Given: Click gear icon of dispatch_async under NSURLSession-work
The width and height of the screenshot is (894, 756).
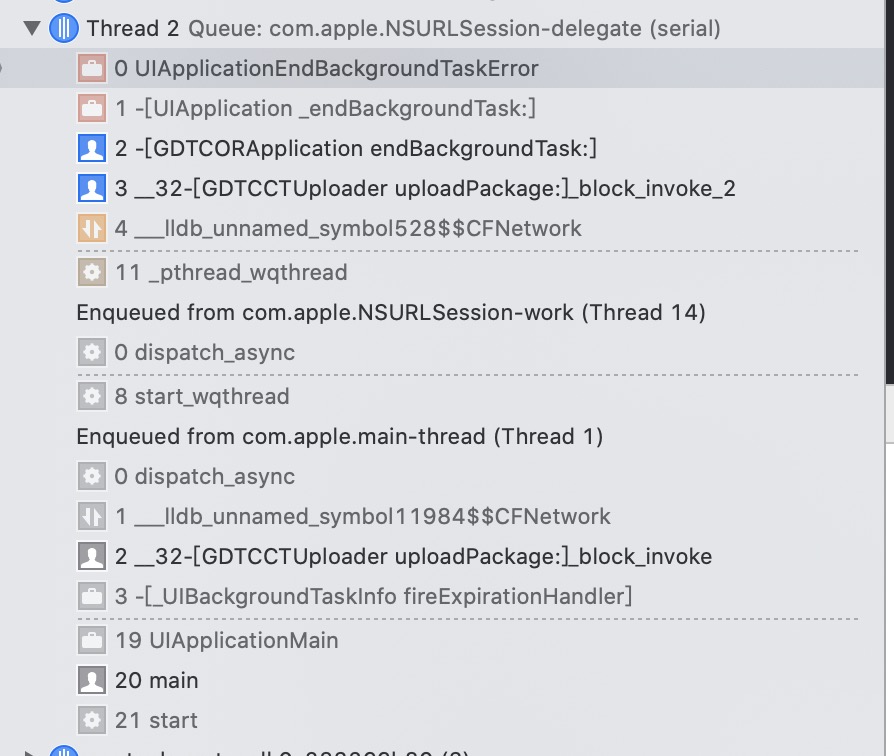Looking at the screenshot, I should pyautogui.click(x=92, y=352).
